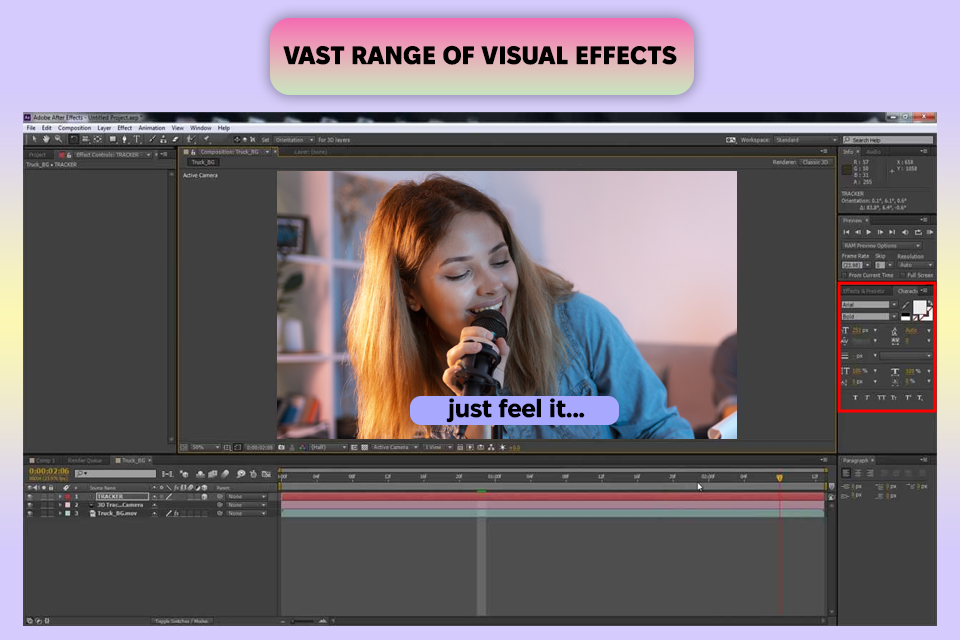This screenshot has height=640, width=960.
Task: Expand the Truck_BG.mov layer properties
Action: tap(60, 513)
